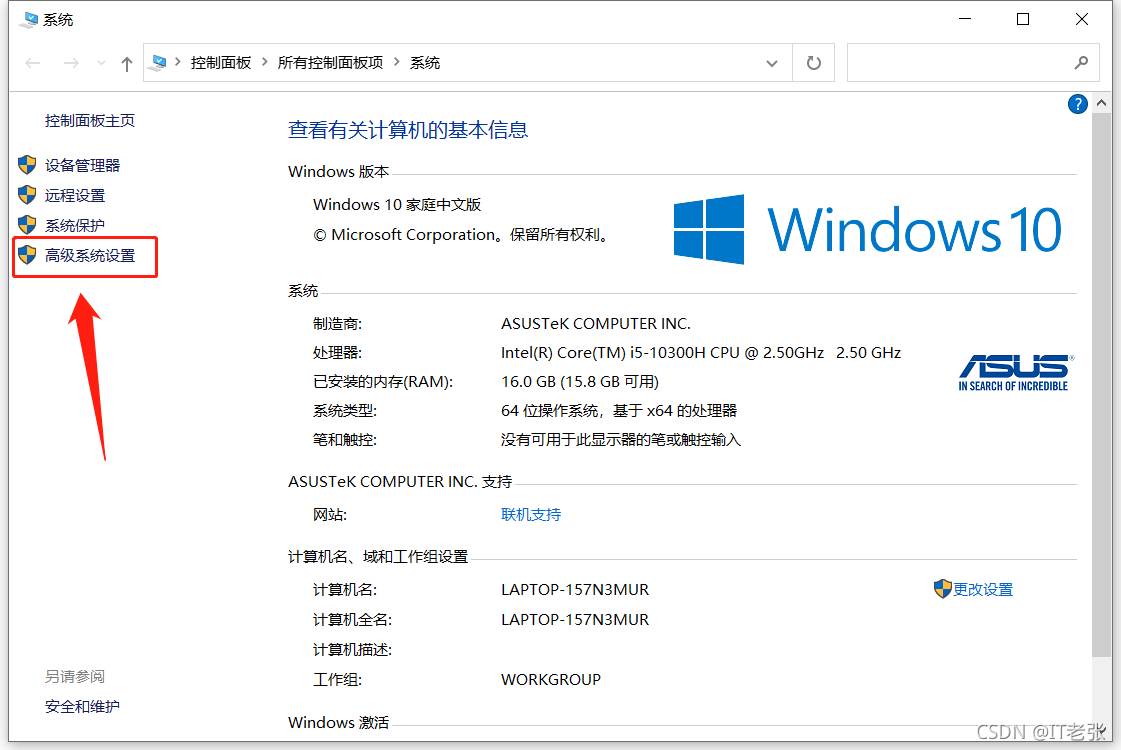Click the Back navigation arrow
The image size is (1121, 750).
[x=33, y=63]
